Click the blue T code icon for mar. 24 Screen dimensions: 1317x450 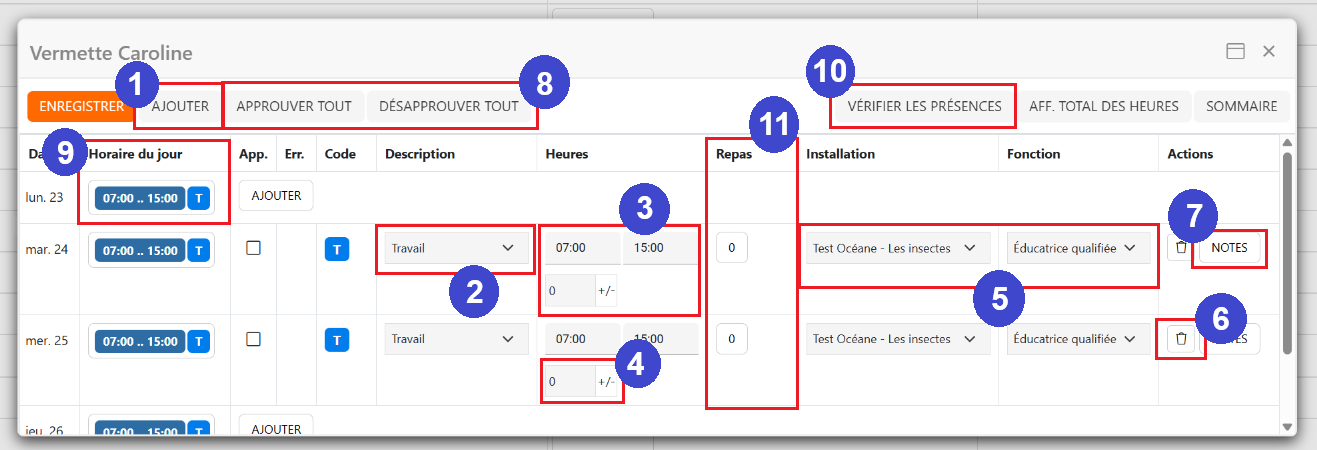coord(336,249)
